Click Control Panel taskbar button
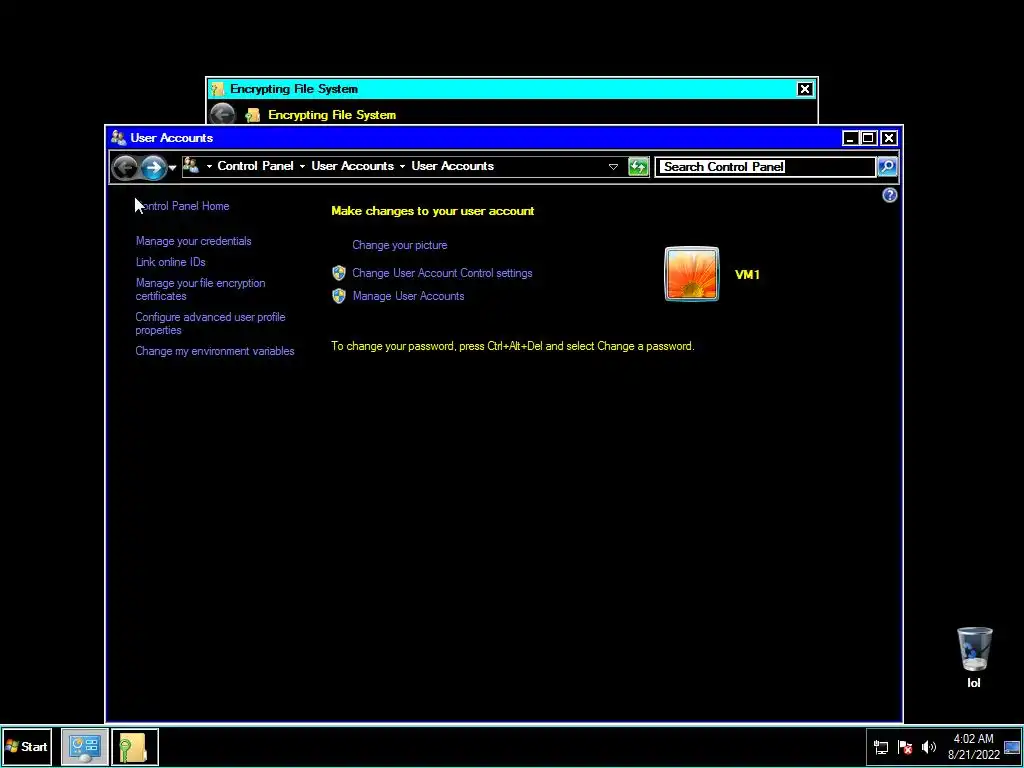 click(85, 746)
